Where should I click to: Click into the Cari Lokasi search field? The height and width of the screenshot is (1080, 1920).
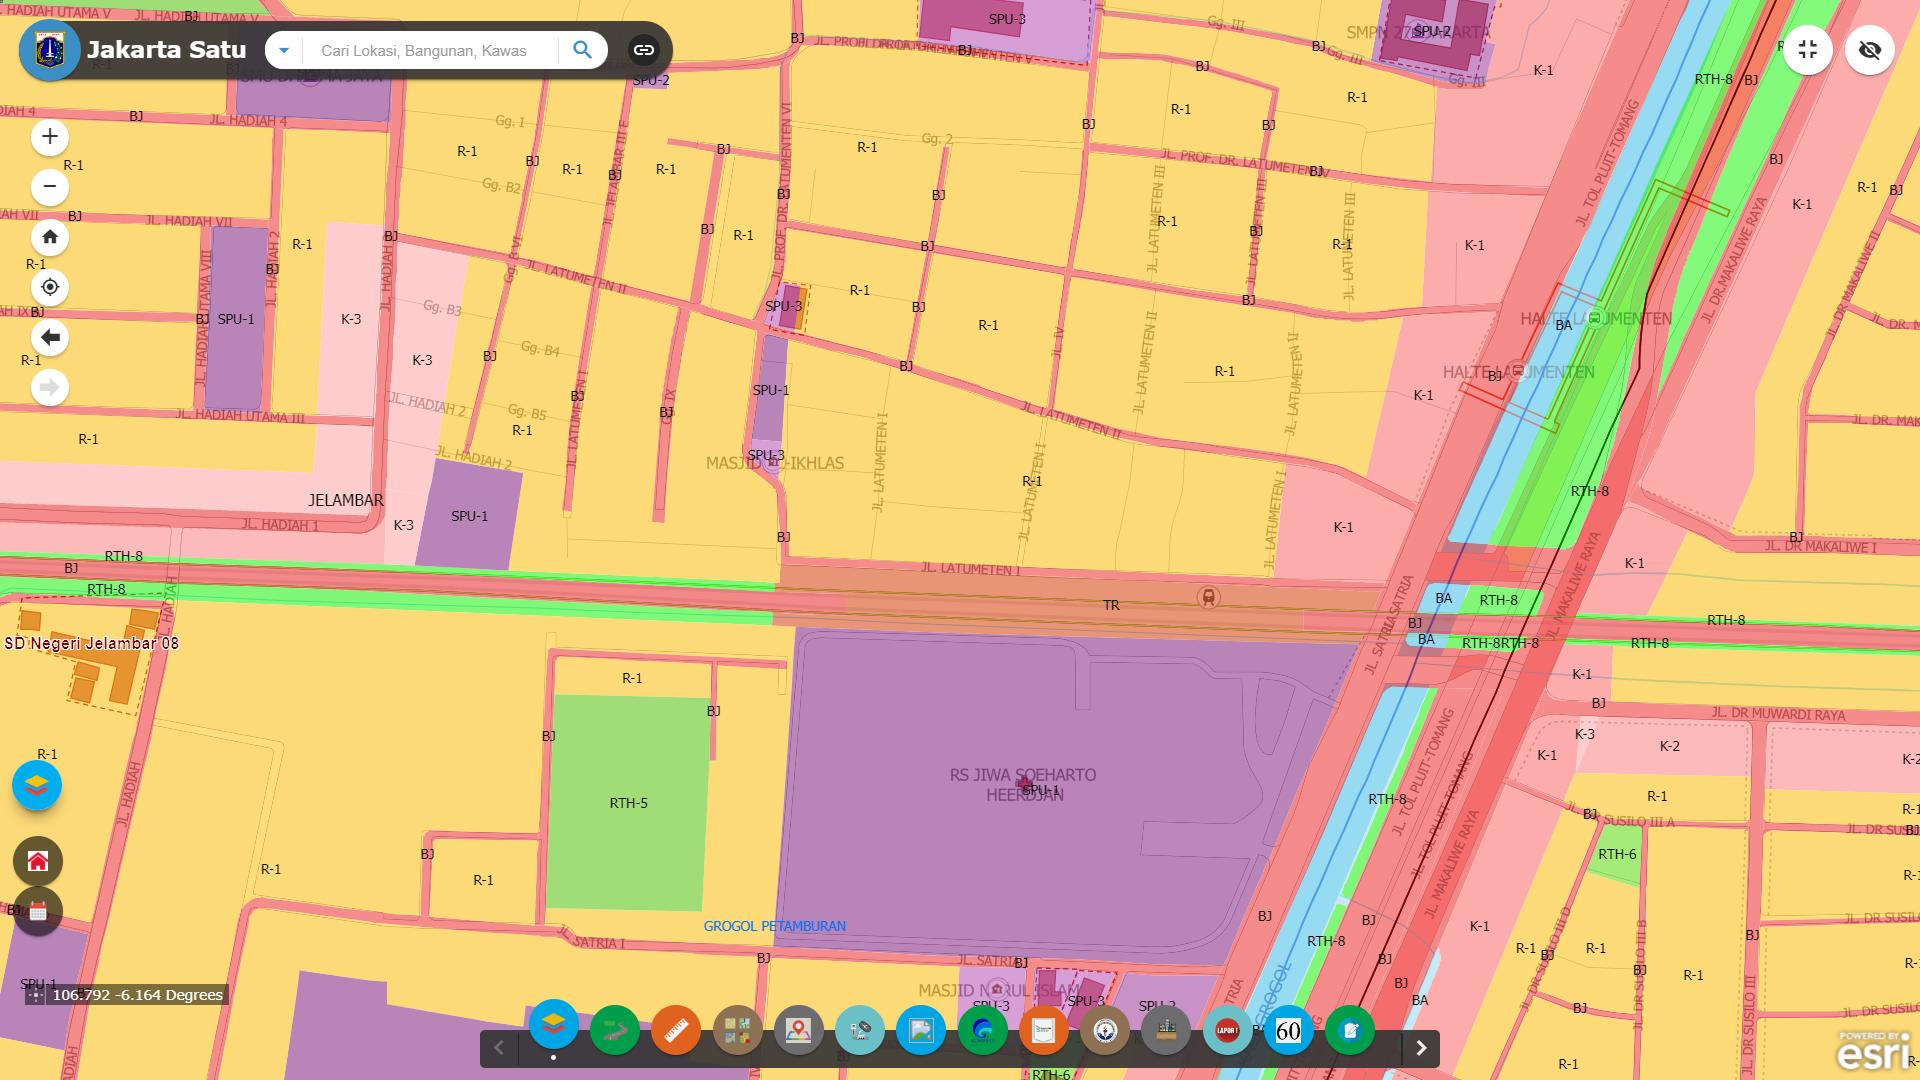[x=430, y=50]
